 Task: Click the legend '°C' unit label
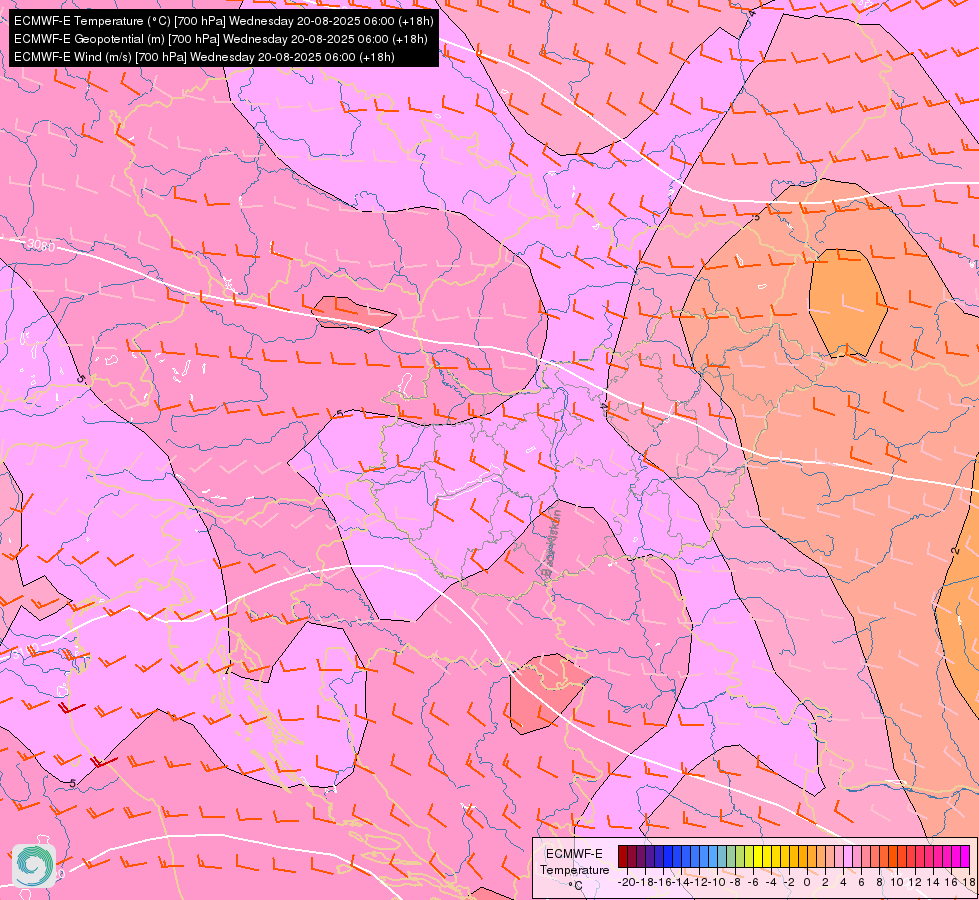pos(576,886)
